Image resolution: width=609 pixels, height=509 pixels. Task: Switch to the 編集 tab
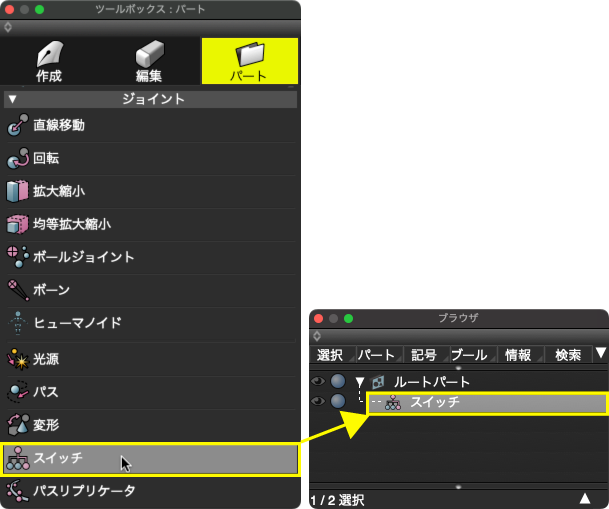click(x=149, y=61)
